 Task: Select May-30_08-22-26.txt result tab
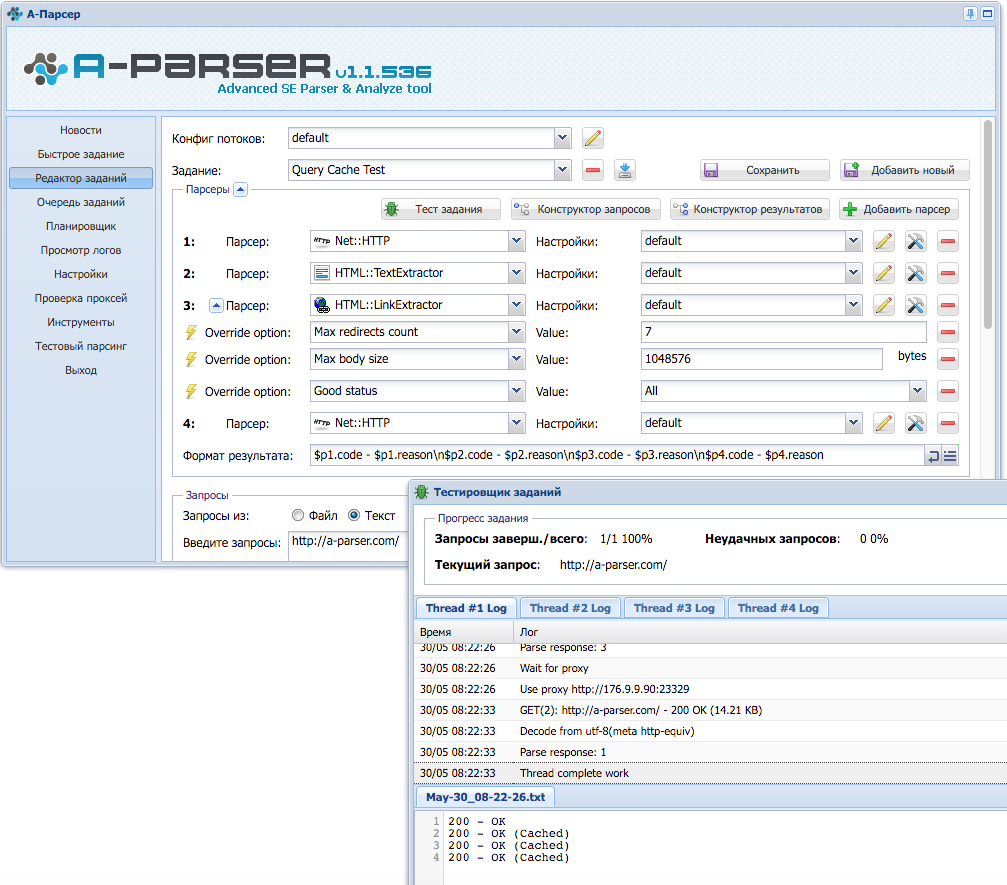click(486, 797)
